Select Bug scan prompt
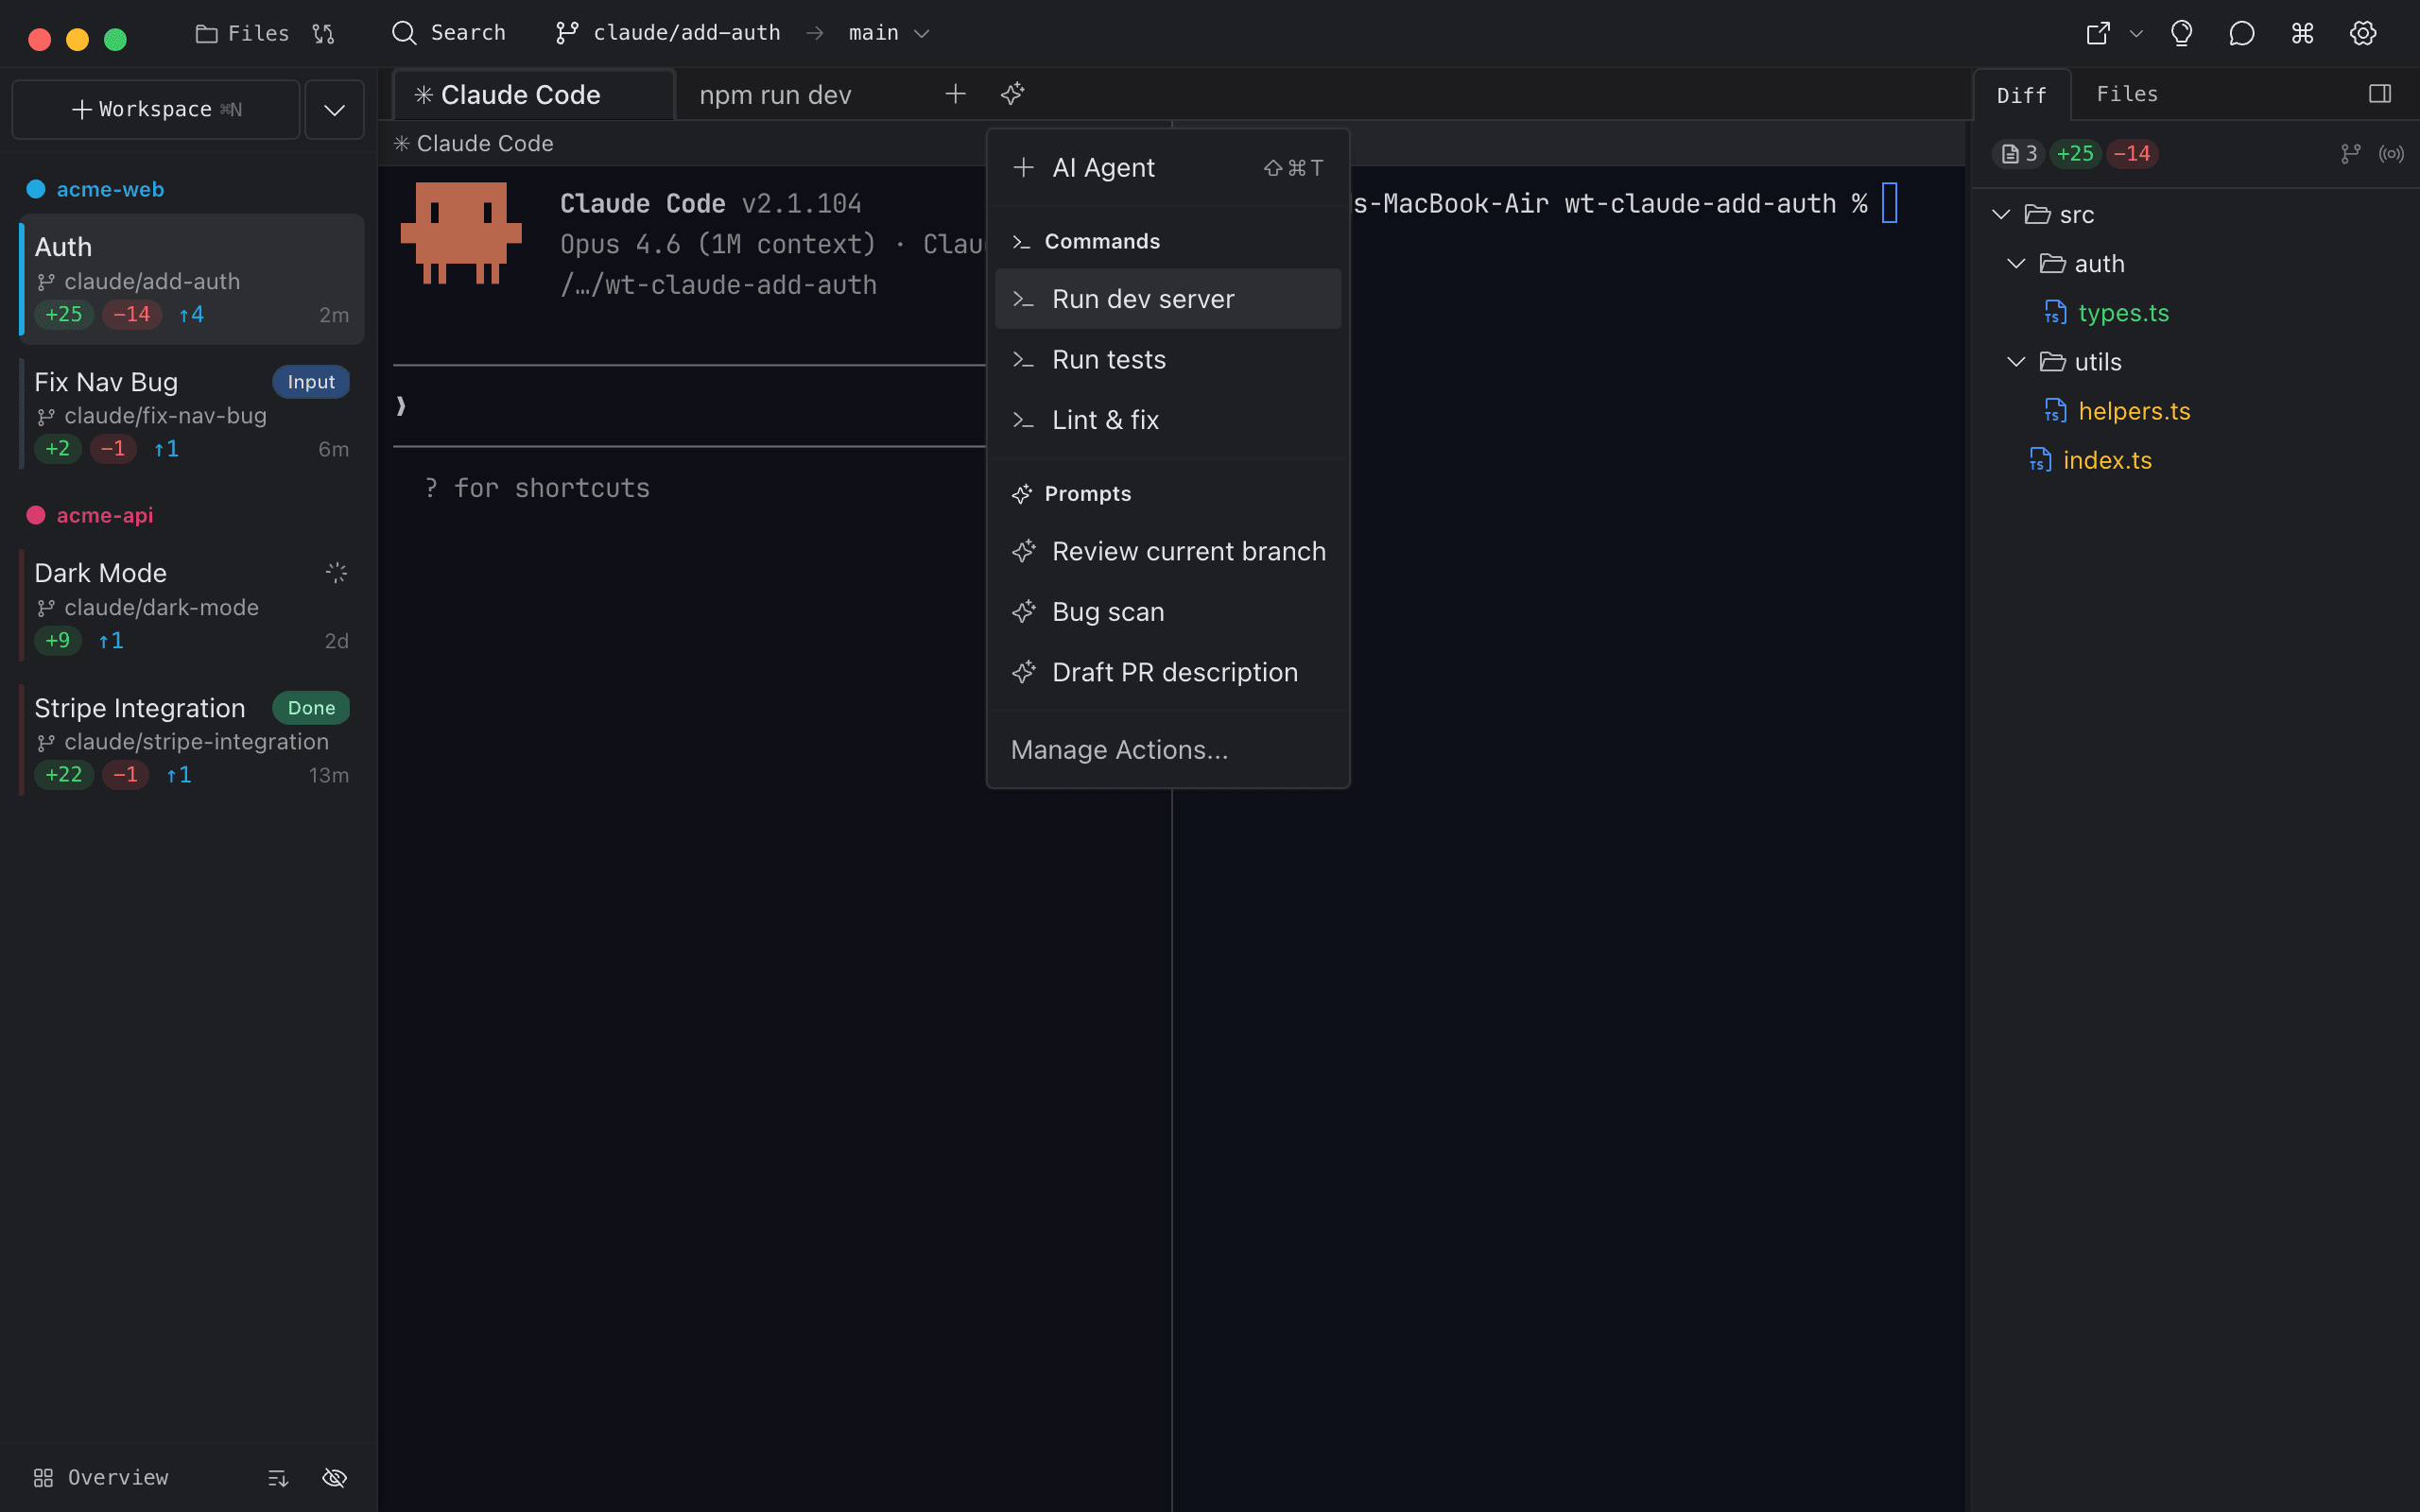 click(1168, 612)
